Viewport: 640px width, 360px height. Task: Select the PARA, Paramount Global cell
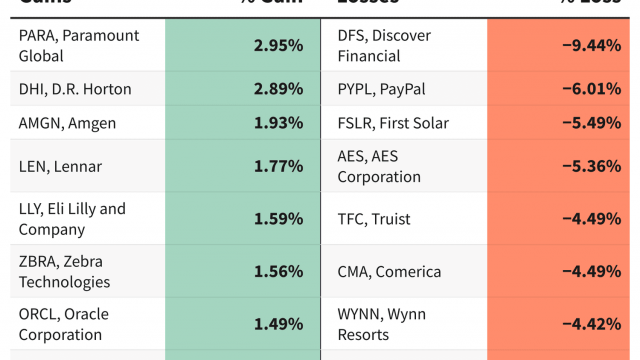88,45
